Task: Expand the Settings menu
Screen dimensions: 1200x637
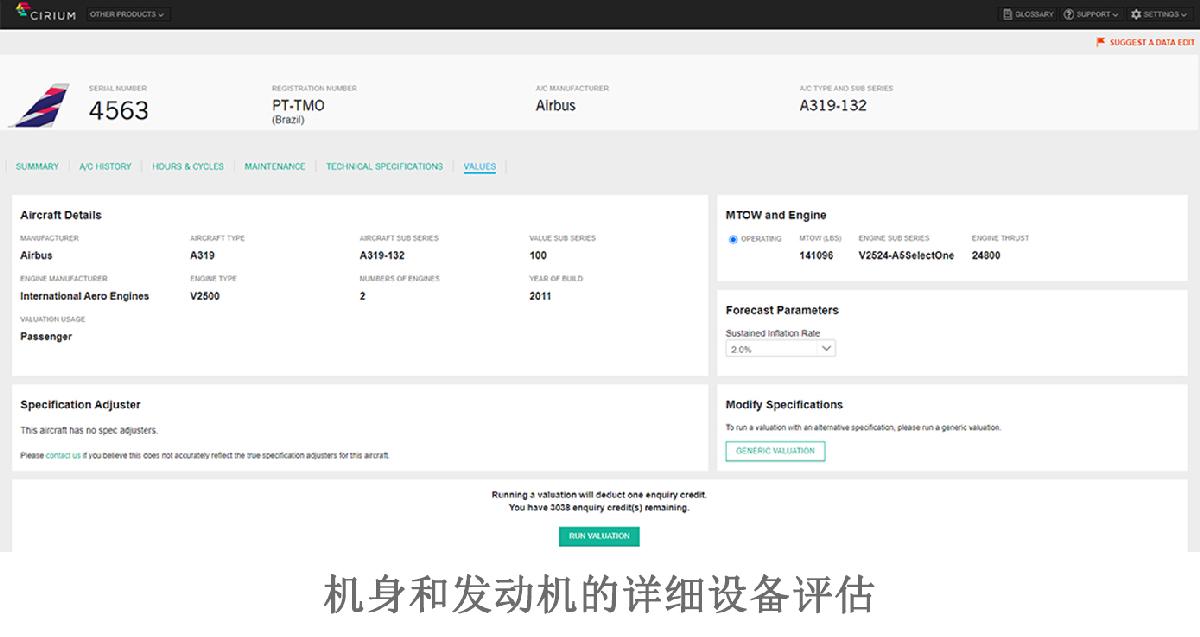Action: [x=1160, y=14]
